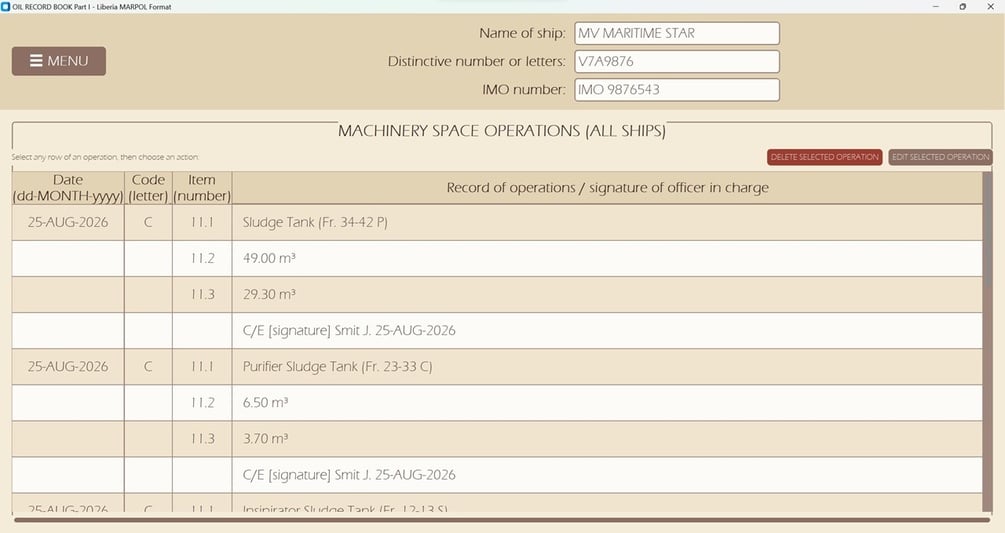Click Item (number) column header

(202, 188)
